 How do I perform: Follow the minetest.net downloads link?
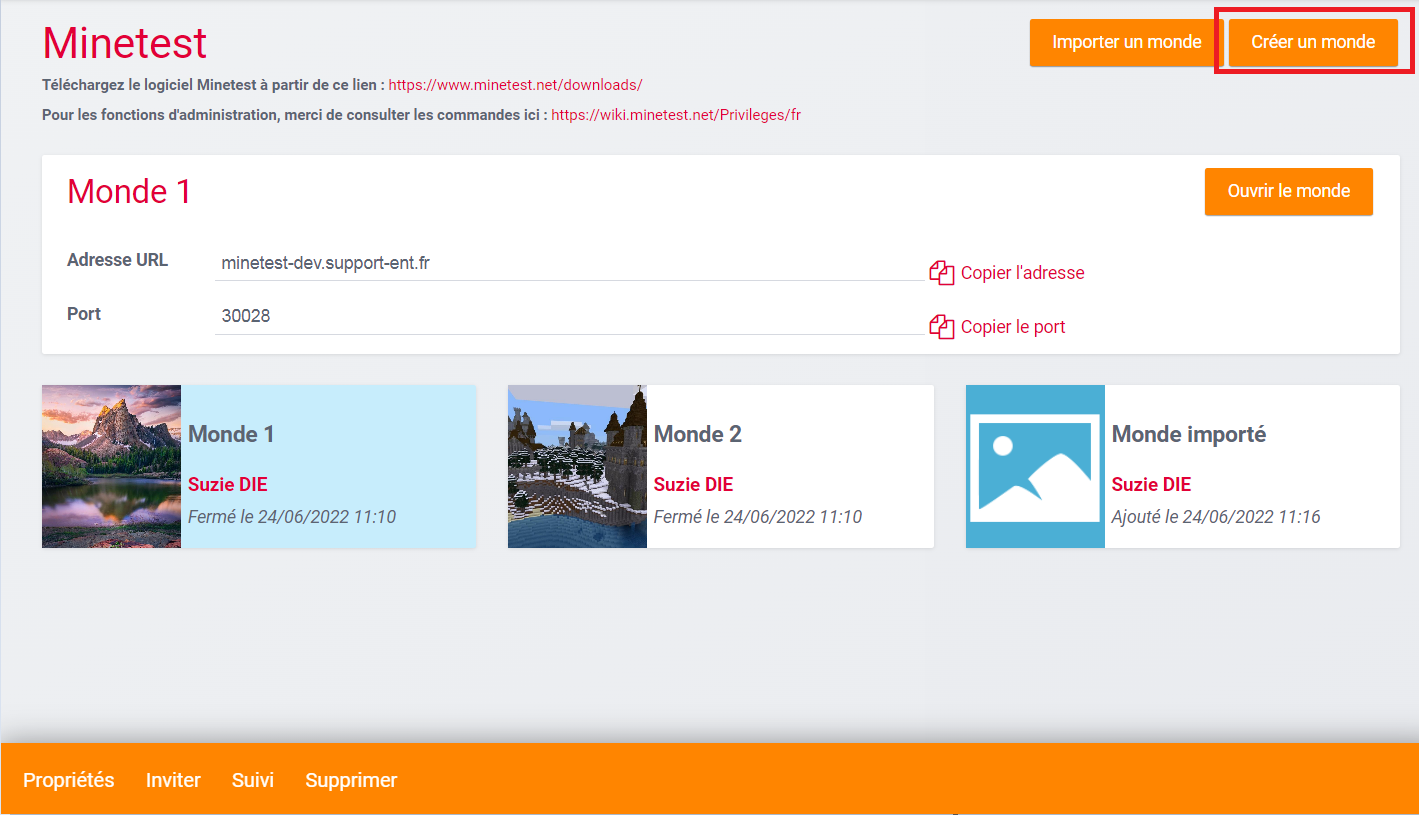(x=515, y=85)
